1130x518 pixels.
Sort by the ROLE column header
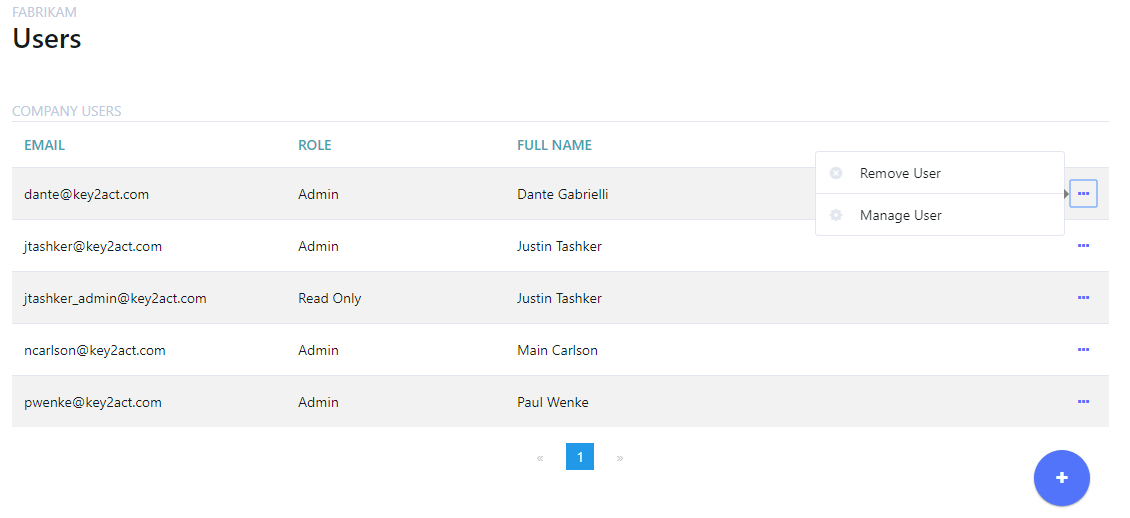[314, 145]
